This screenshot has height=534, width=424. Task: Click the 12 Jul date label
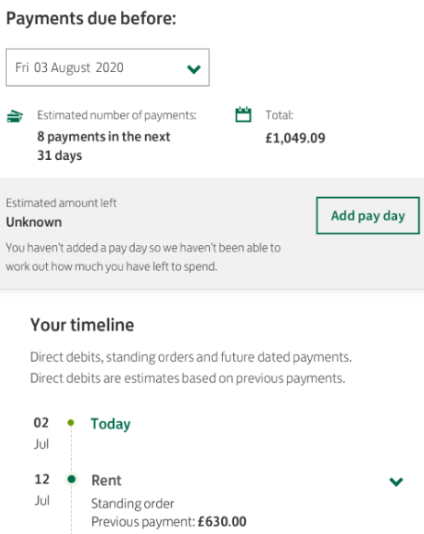point(42,489)
